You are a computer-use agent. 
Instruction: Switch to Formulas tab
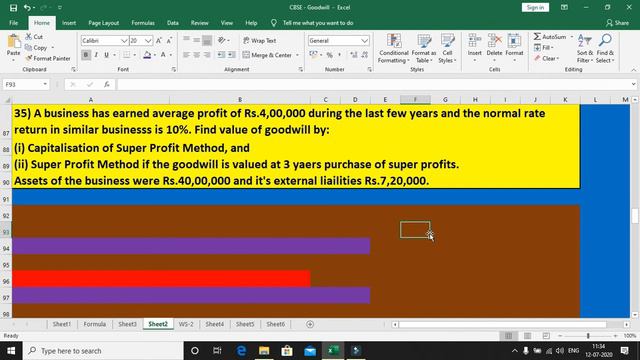click(x=143, y=23)
